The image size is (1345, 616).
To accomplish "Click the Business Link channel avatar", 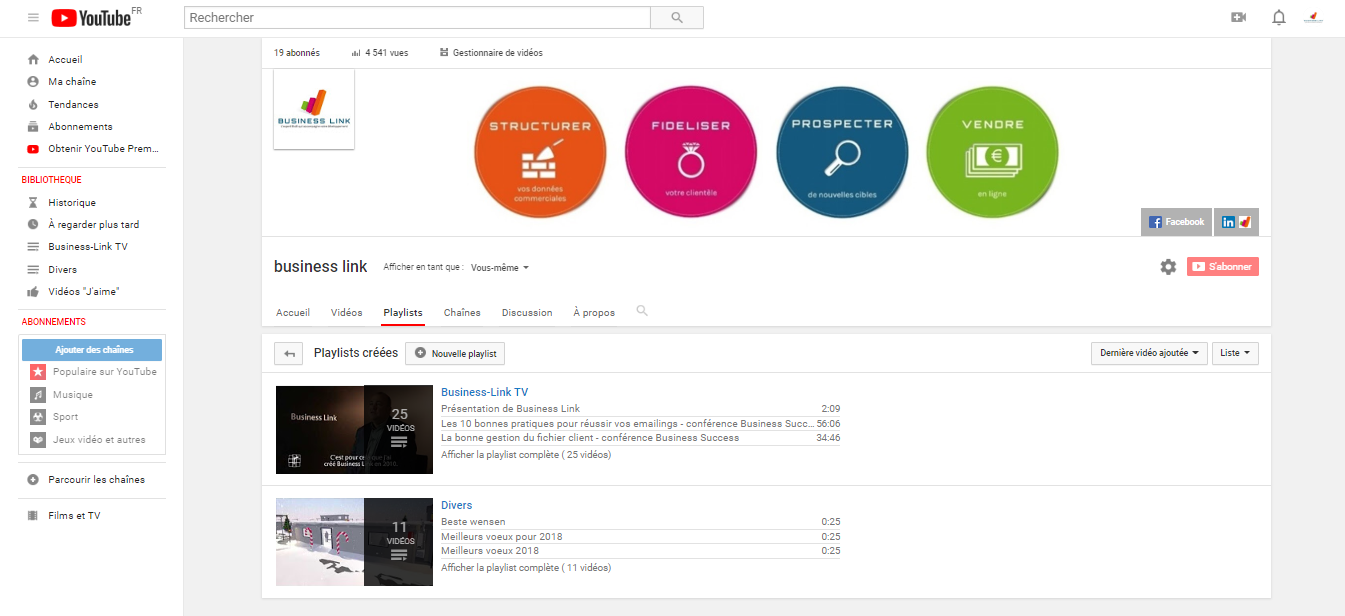I will [x=314, y=109].
